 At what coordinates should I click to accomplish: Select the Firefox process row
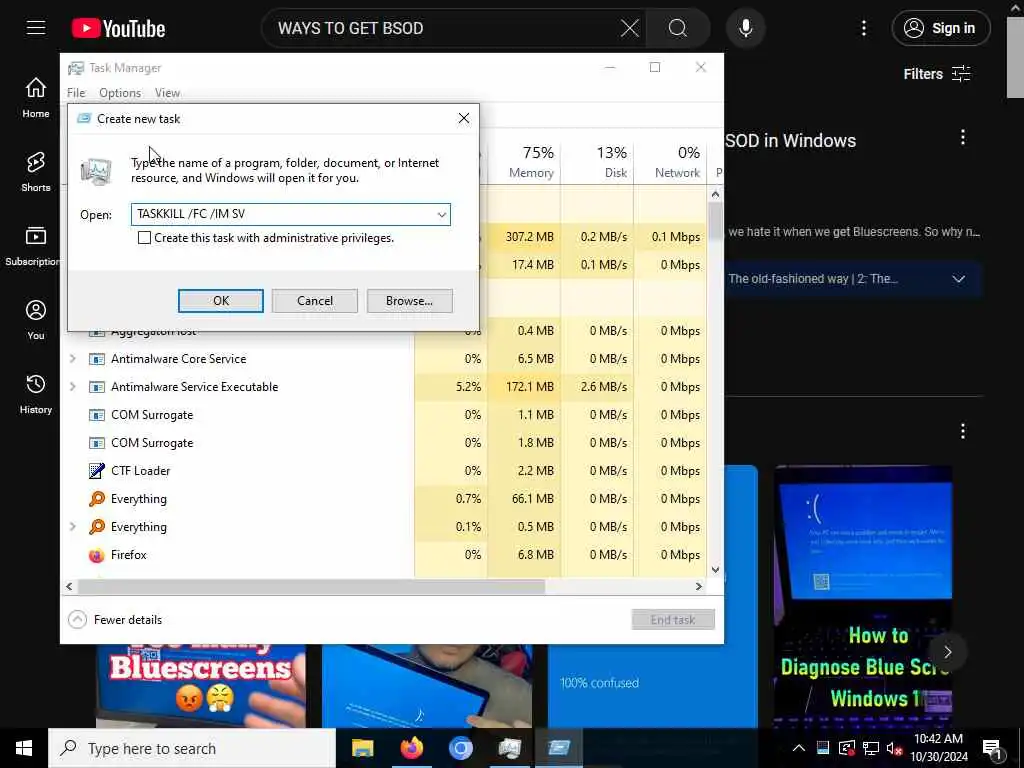pyautogui.click(x=129, y=554)
